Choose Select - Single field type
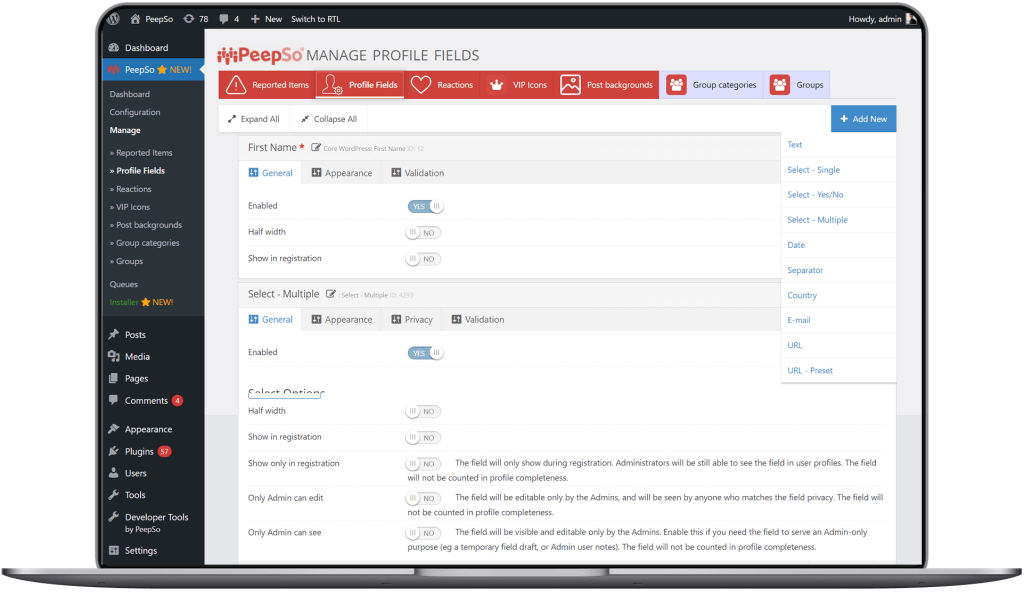This screenshot has height=595, width=1024. 839,170
